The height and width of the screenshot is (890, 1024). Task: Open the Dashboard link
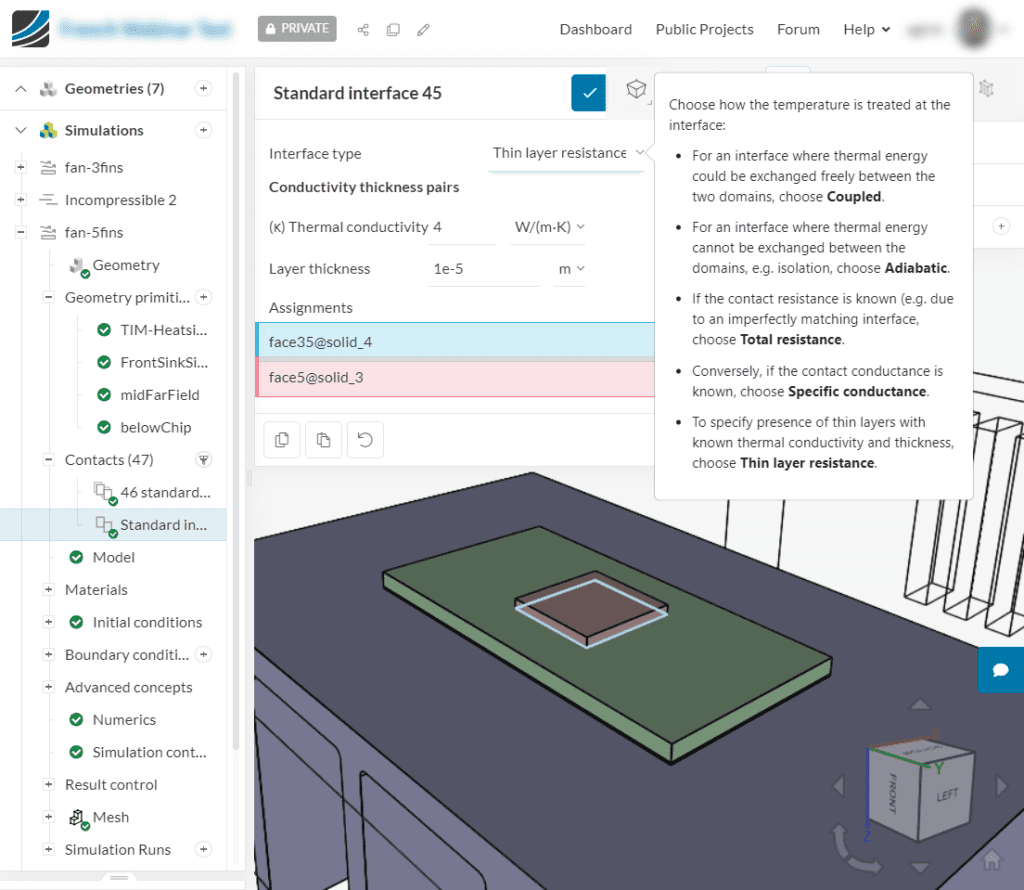click(x=595, y=29)
